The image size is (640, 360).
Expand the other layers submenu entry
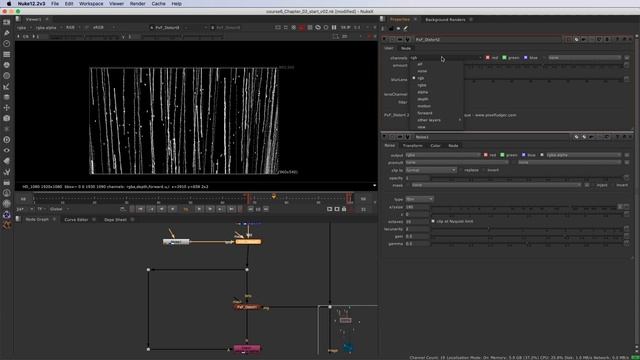click(439, 120)
